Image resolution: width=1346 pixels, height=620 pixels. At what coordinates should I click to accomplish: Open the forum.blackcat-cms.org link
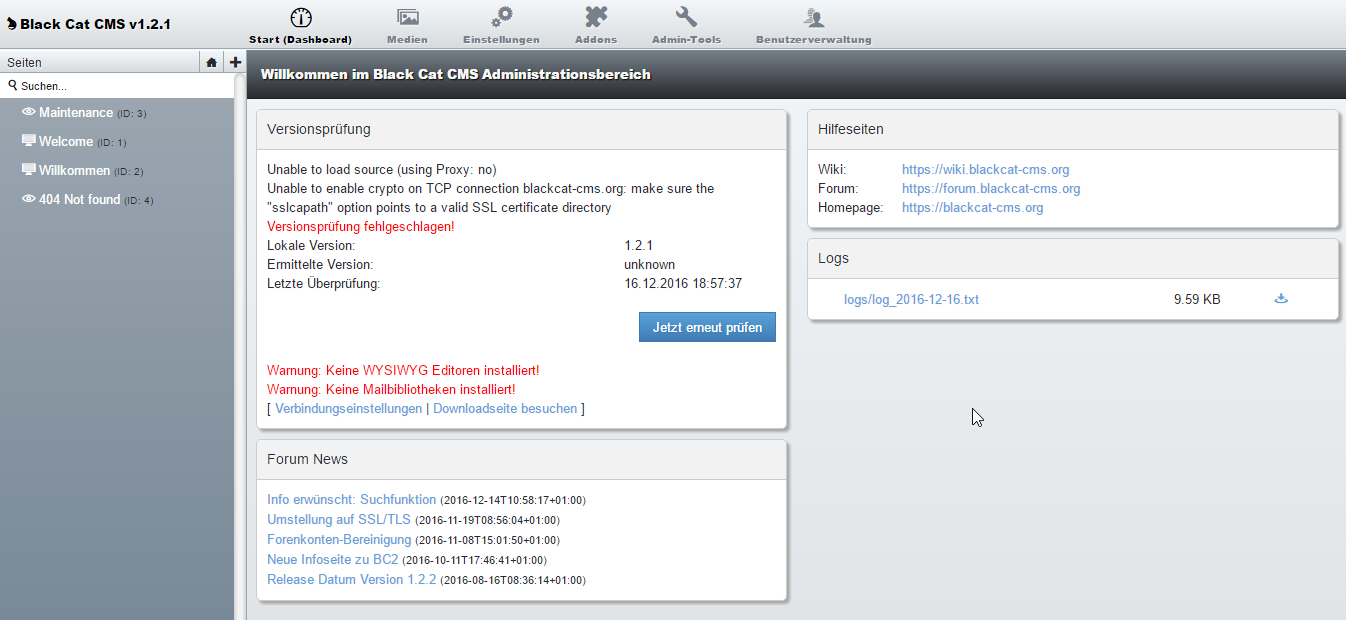(991, 188)
